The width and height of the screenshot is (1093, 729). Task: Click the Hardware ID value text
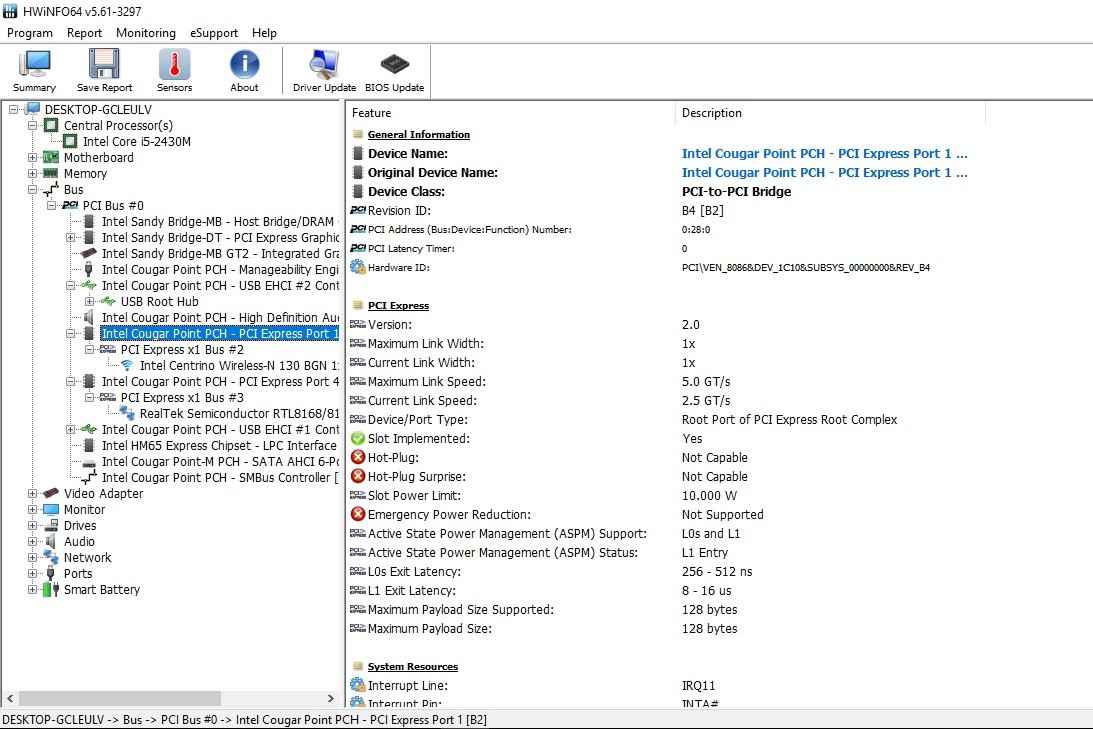(x=806, y=268)
